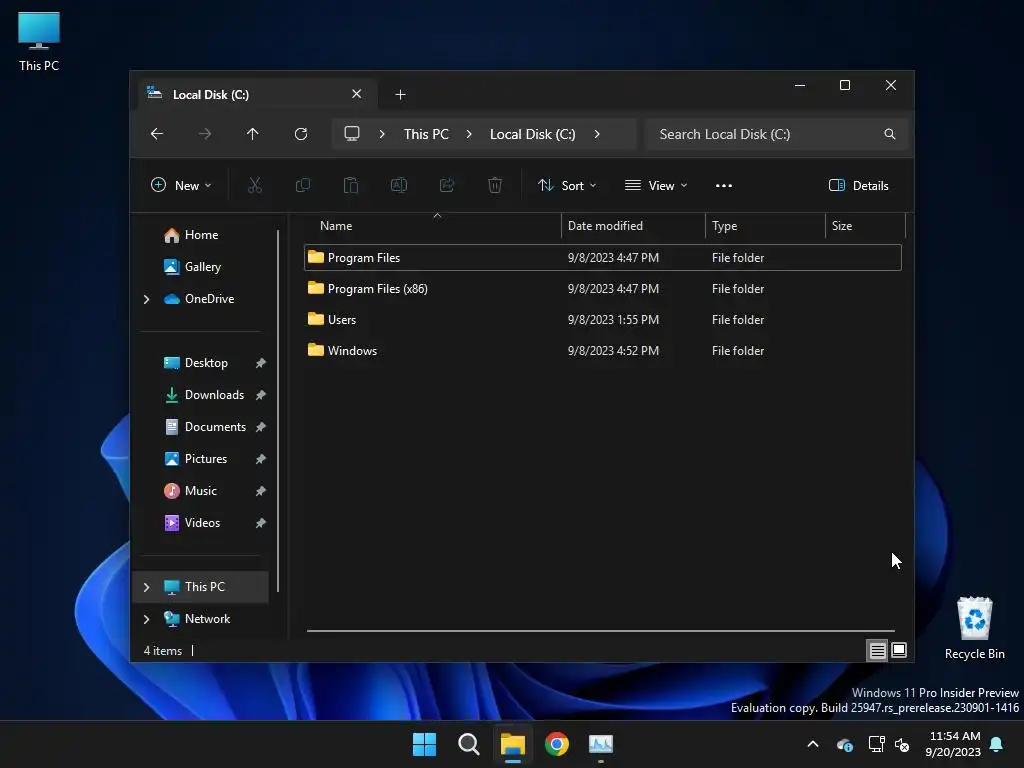Open the View dropdown
This screenshot has height=768, width=1024.
coord(656,185)
